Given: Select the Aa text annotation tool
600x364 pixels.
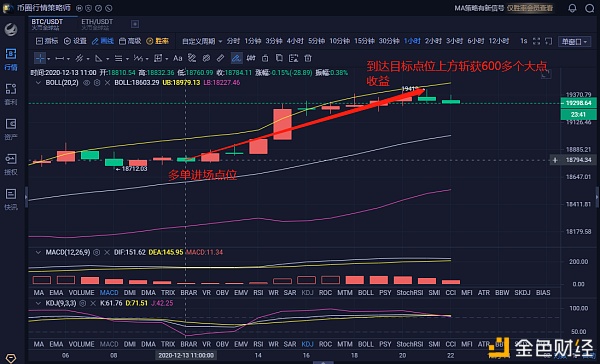Looking at the screenshot, I should (178, 58).
